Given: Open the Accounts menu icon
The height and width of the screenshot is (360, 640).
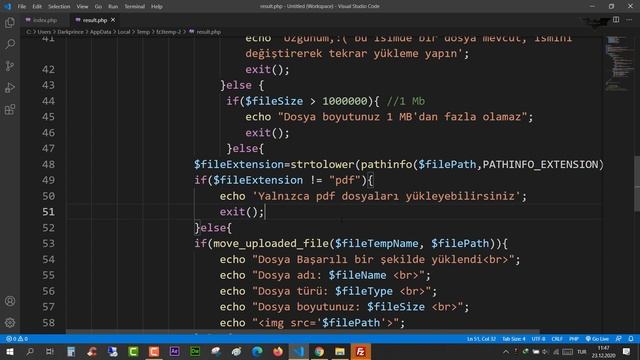Looking at the screenshot, I should [10, 301].
